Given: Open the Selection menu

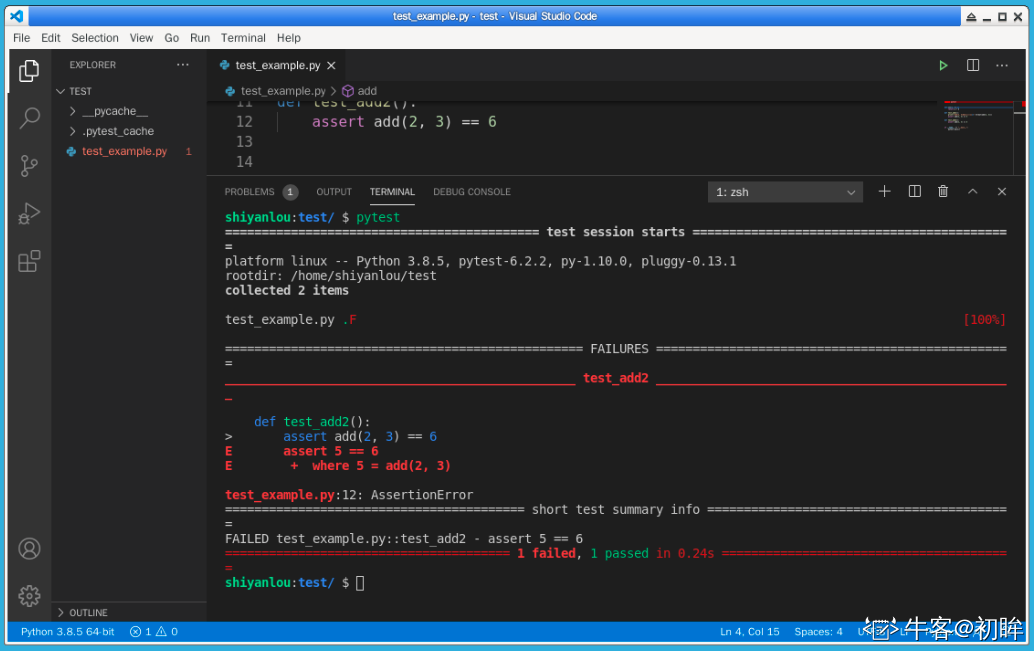Looking at the screenshot, I should pyautogui.click(x=95, y=38).
